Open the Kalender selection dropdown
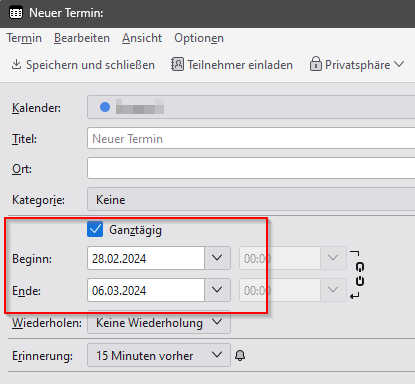This screenshot has height=384, width=415. (251, 107)
